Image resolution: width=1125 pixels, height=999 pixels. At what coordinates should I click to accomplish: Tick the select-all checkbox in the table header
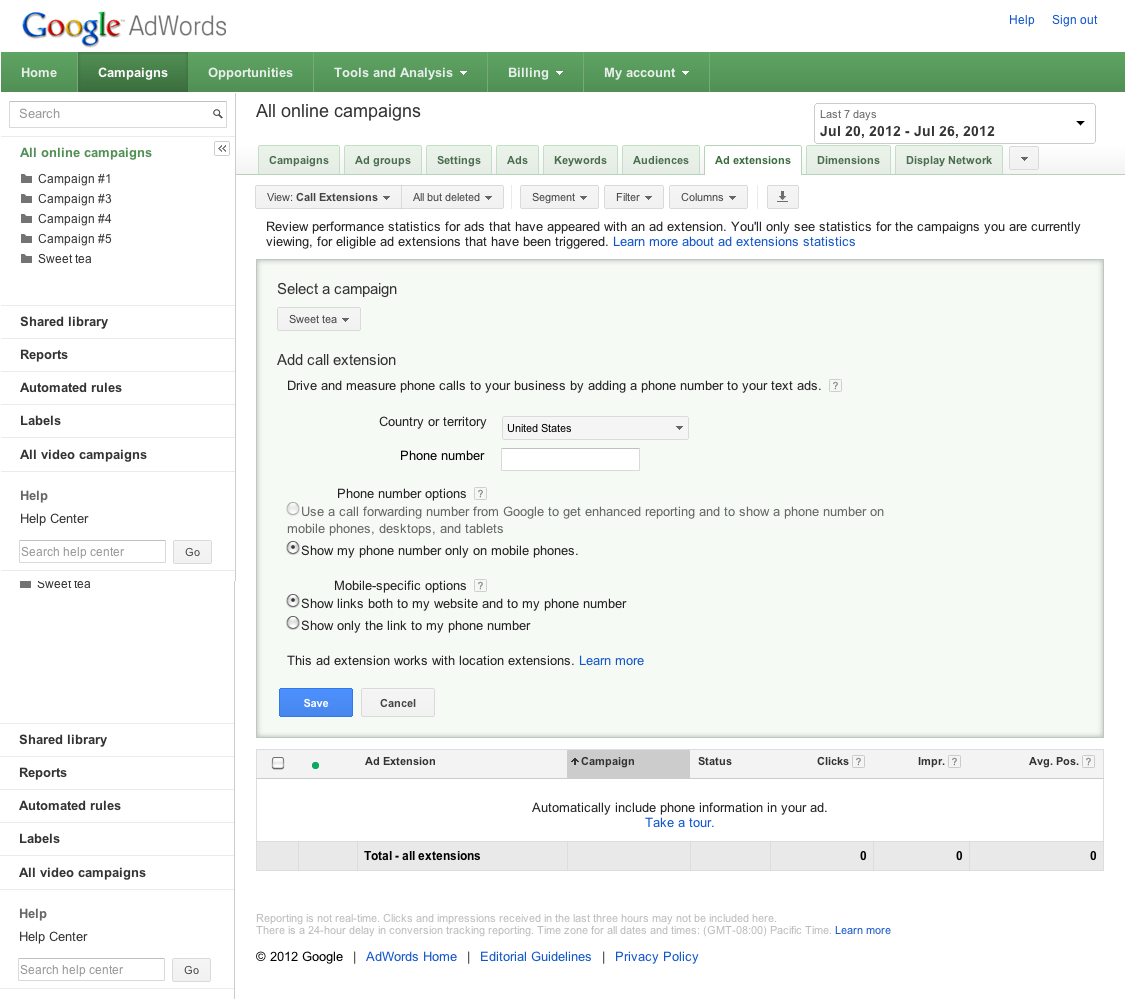pyautogui.click(x=278, y=763)
